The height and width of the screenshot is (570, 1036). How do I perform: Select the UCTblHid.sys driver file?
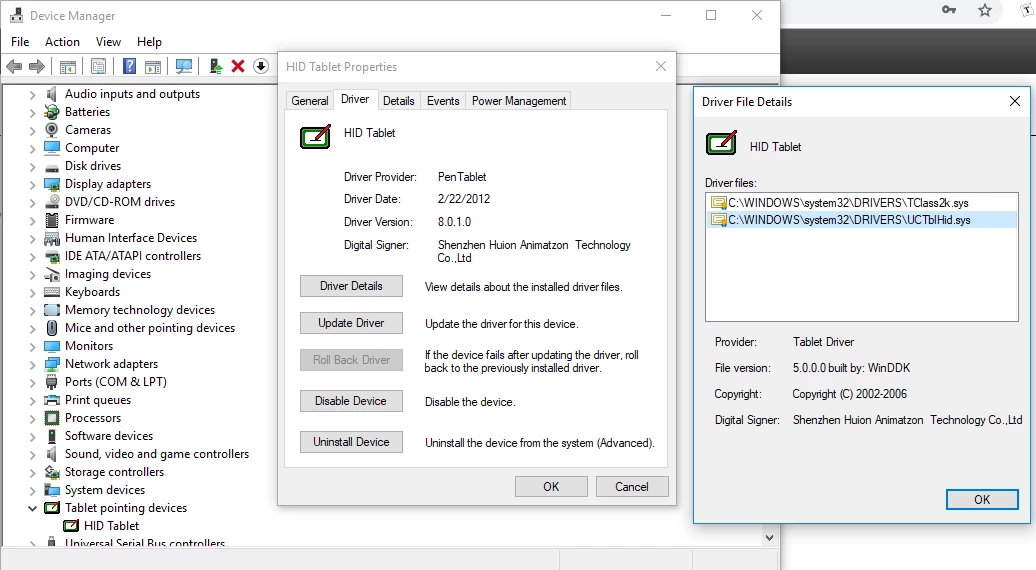point(862,220)
